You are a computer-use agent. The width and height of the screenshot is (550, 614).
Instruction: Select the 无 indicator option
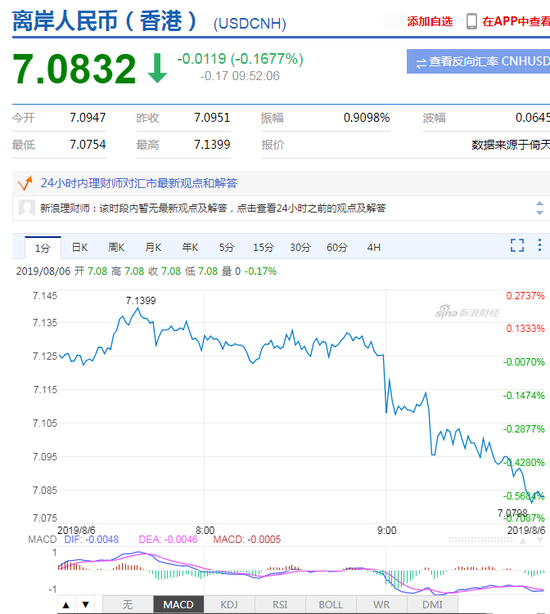coord(128,605)
